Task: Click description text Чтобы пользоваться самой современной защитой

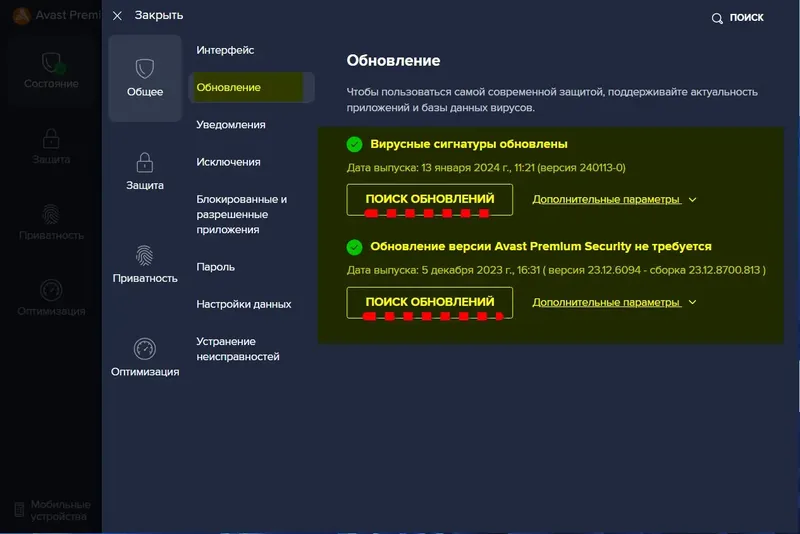Action: [552, 99]
